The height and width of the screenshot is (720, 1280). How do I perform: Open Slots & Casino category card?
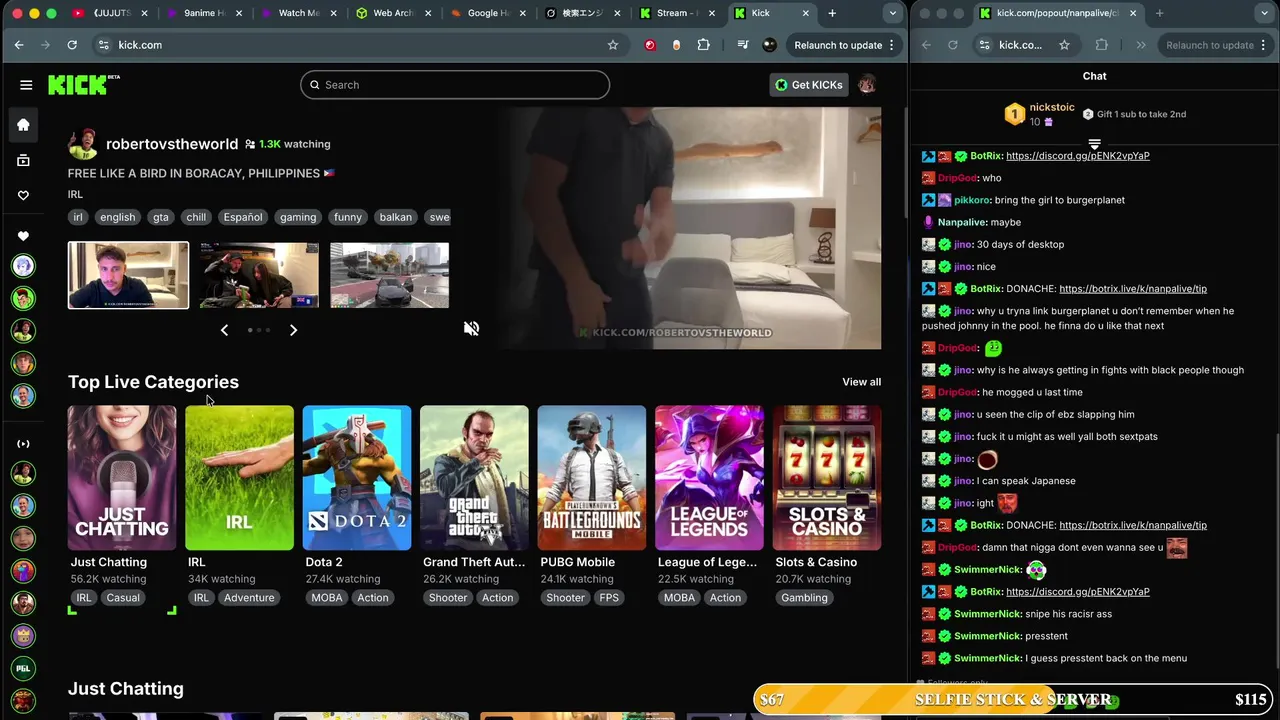click(827, 478)
